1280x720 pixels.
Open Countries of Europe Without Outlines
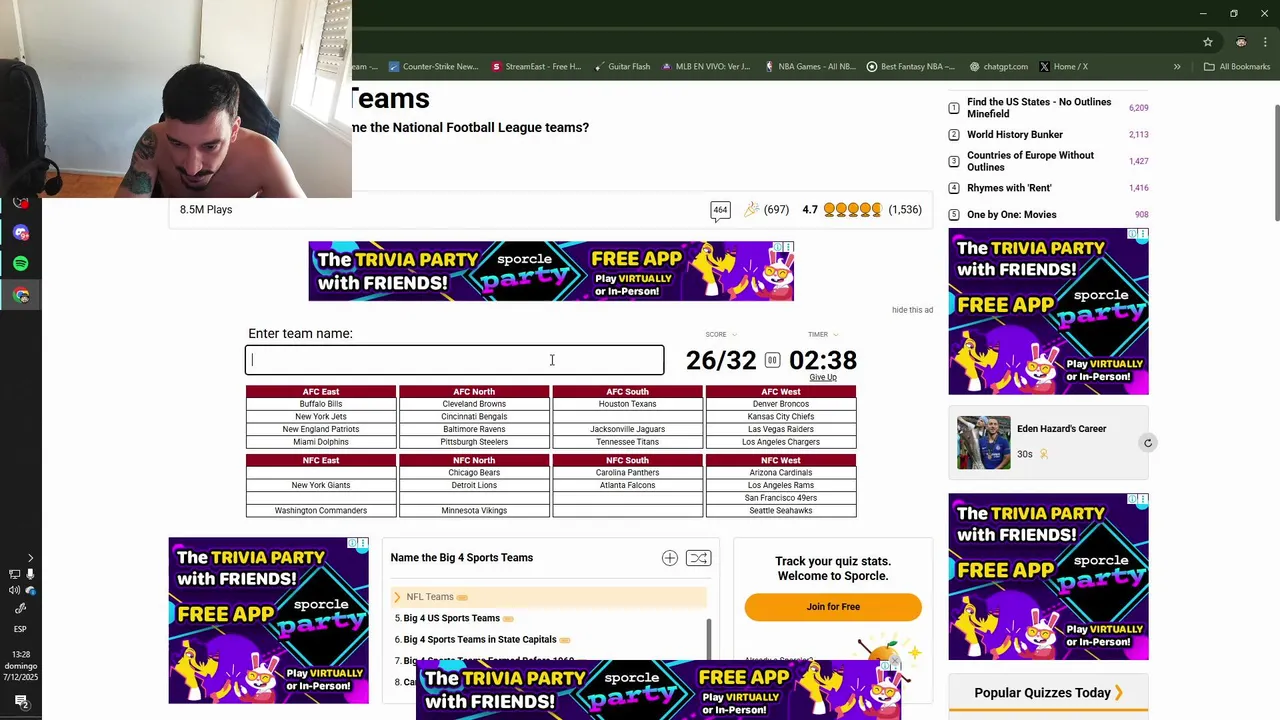1030,161
